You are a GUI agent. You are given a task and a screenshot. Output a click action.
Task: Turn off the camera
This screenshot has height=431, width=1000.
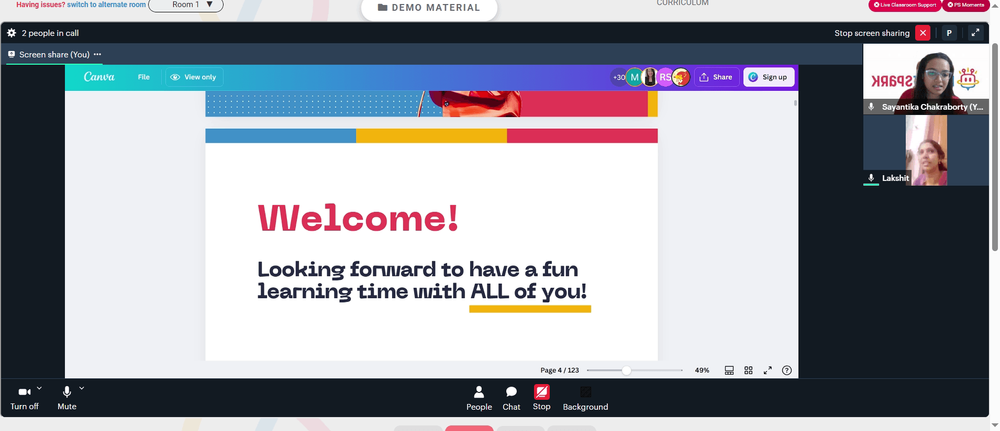click(x=24, y=398)
